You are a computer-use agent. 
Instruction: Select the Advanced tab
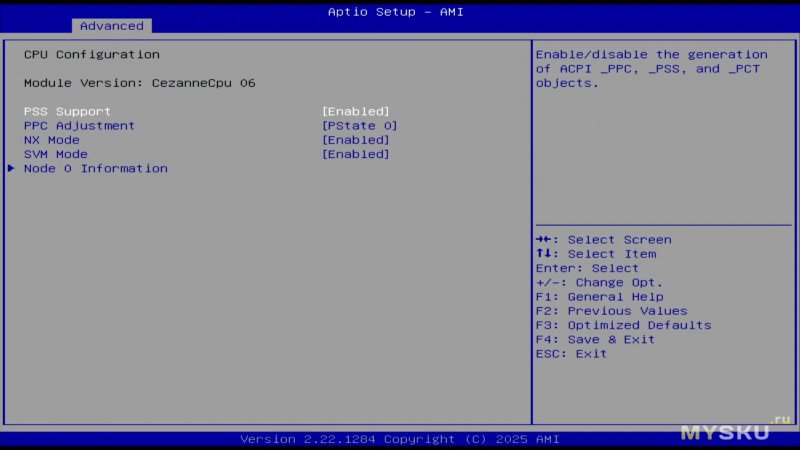point(112,26)
